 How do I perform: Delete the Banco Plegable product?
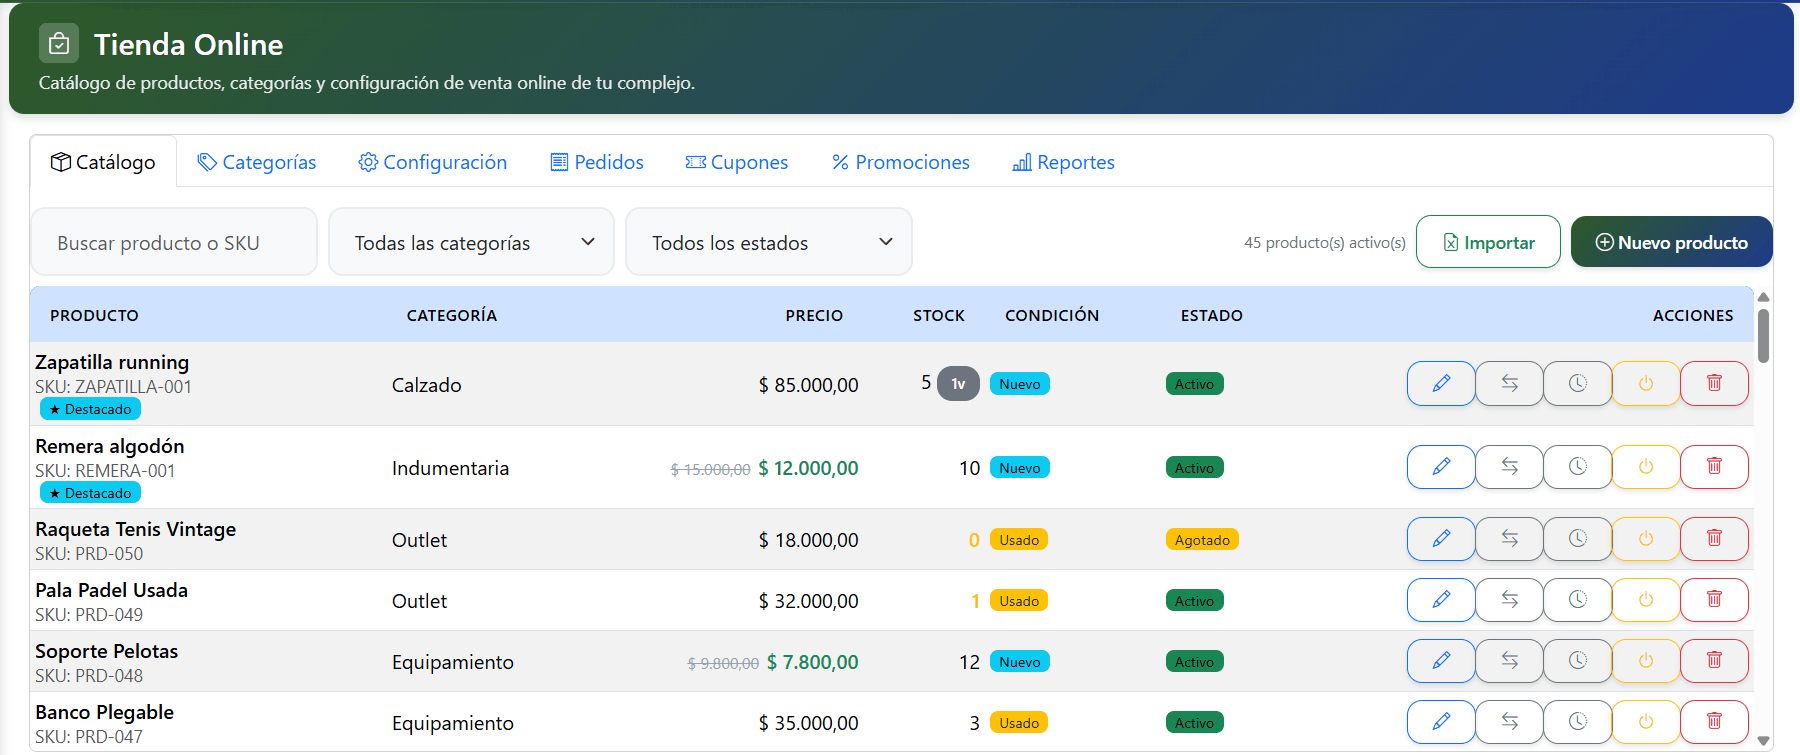(1714, 722)
